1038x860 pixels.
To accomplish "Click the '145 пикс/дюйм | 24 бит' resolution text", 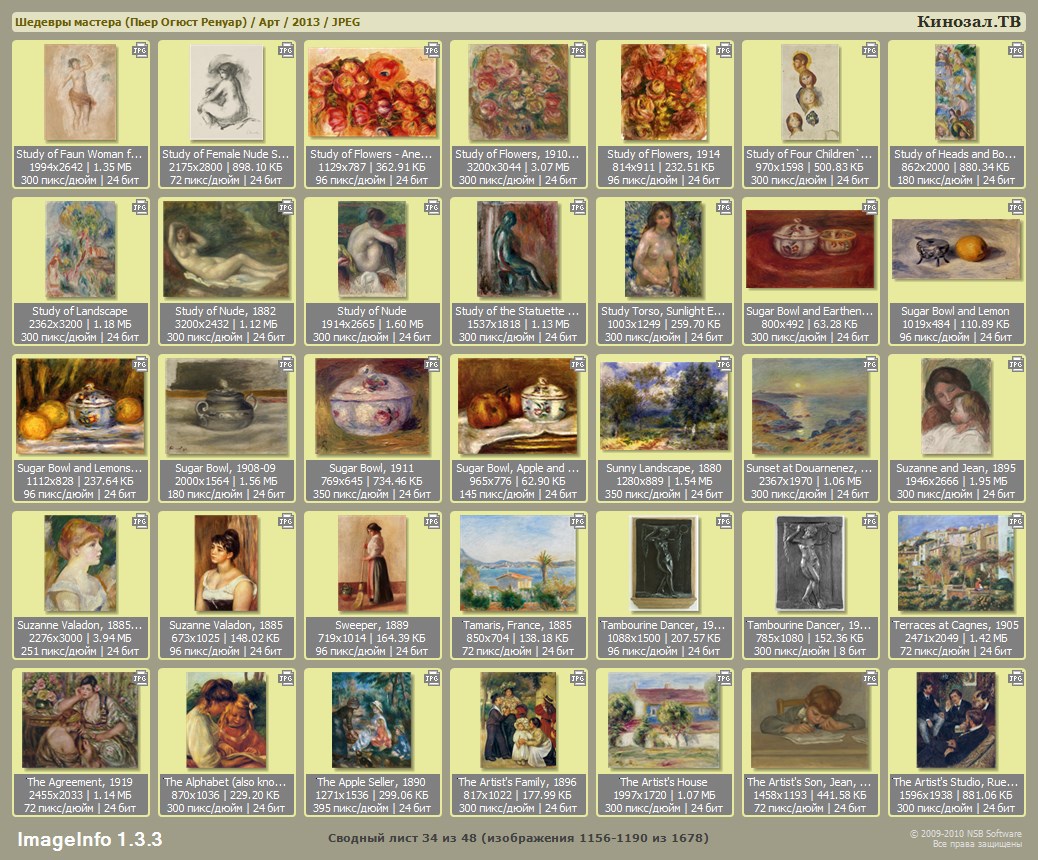I will click(518, 495).
